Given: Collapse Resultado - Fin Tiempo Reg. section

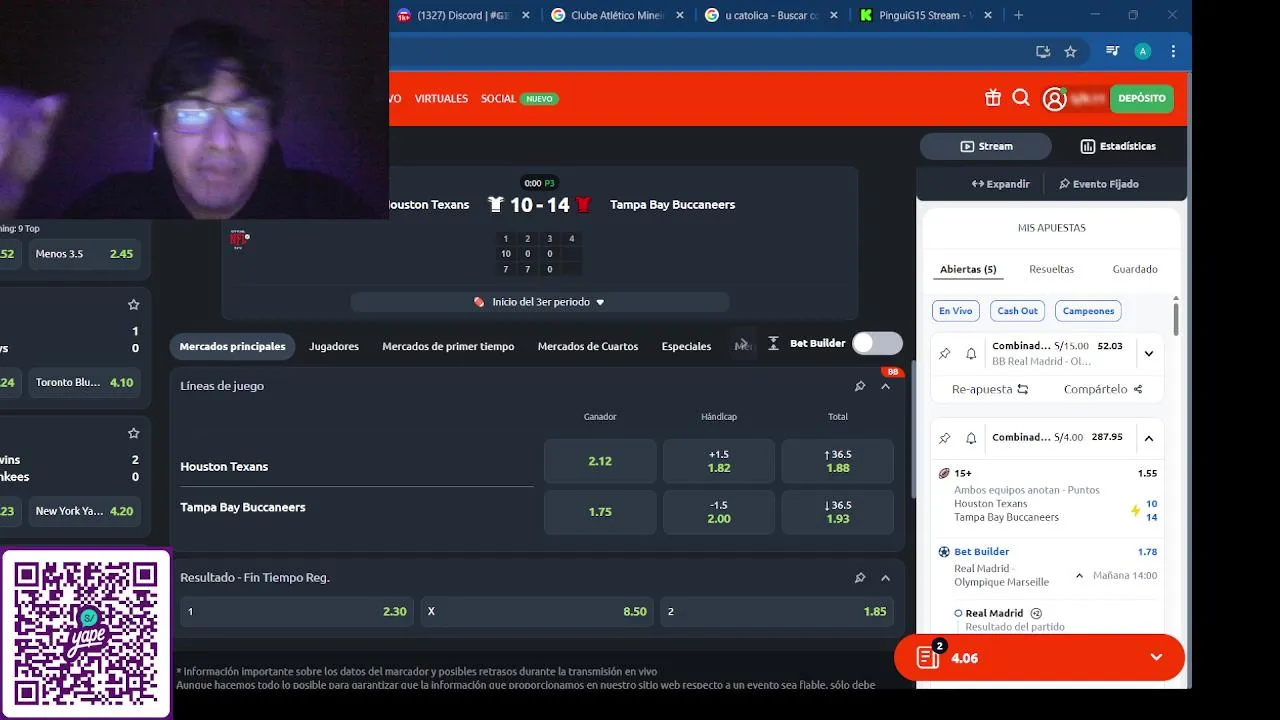Looking at the screenshot, I should pos(885,578).
